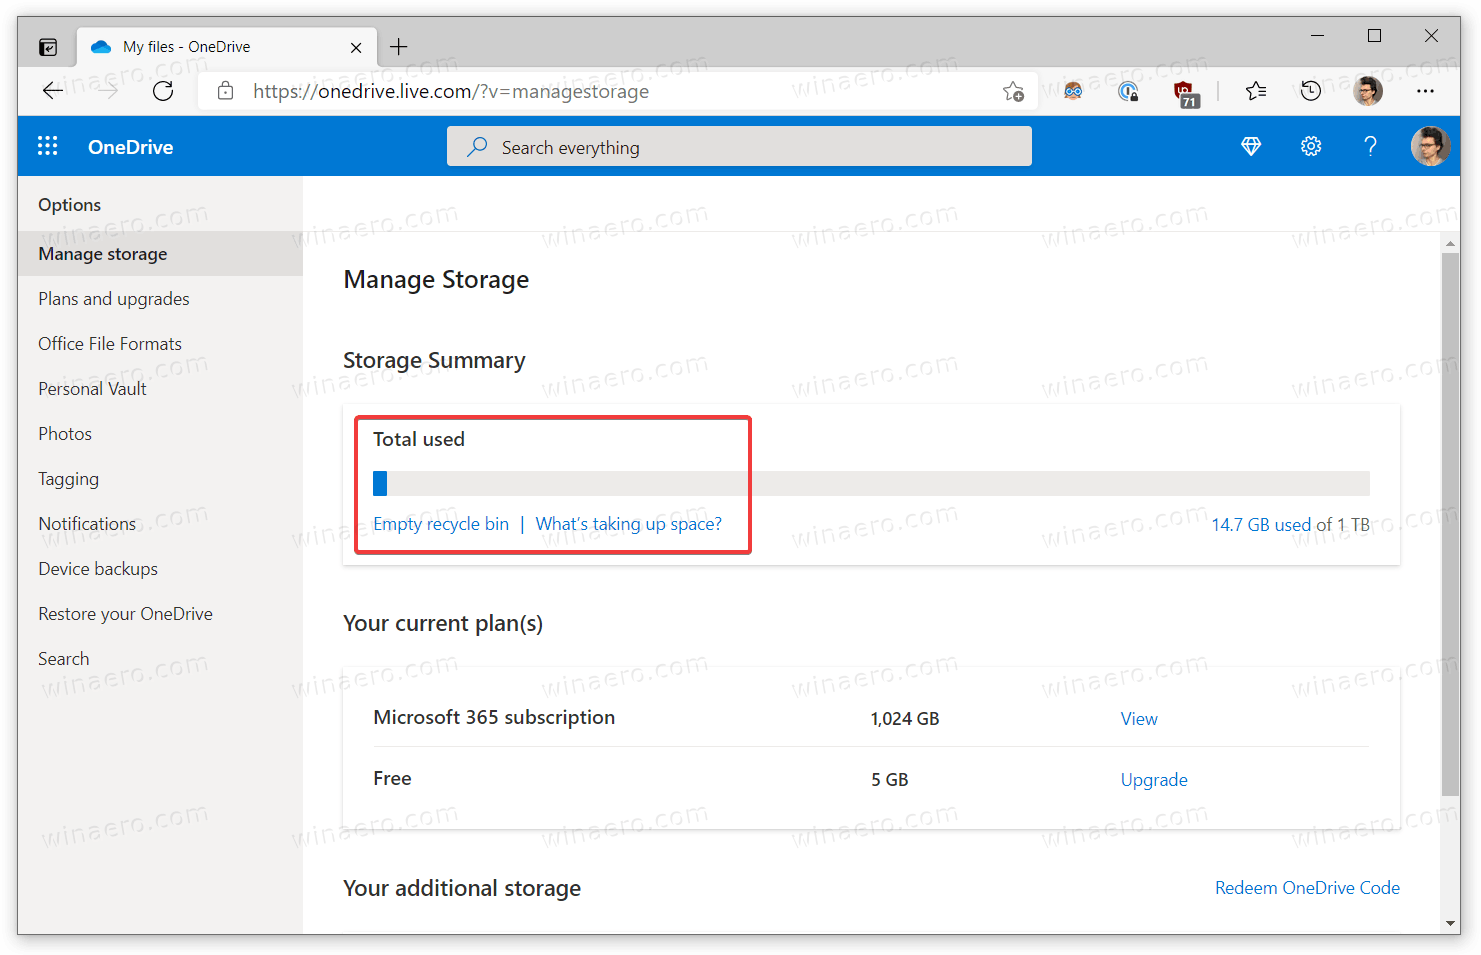Click inside the Search everything field

point(740,146)
